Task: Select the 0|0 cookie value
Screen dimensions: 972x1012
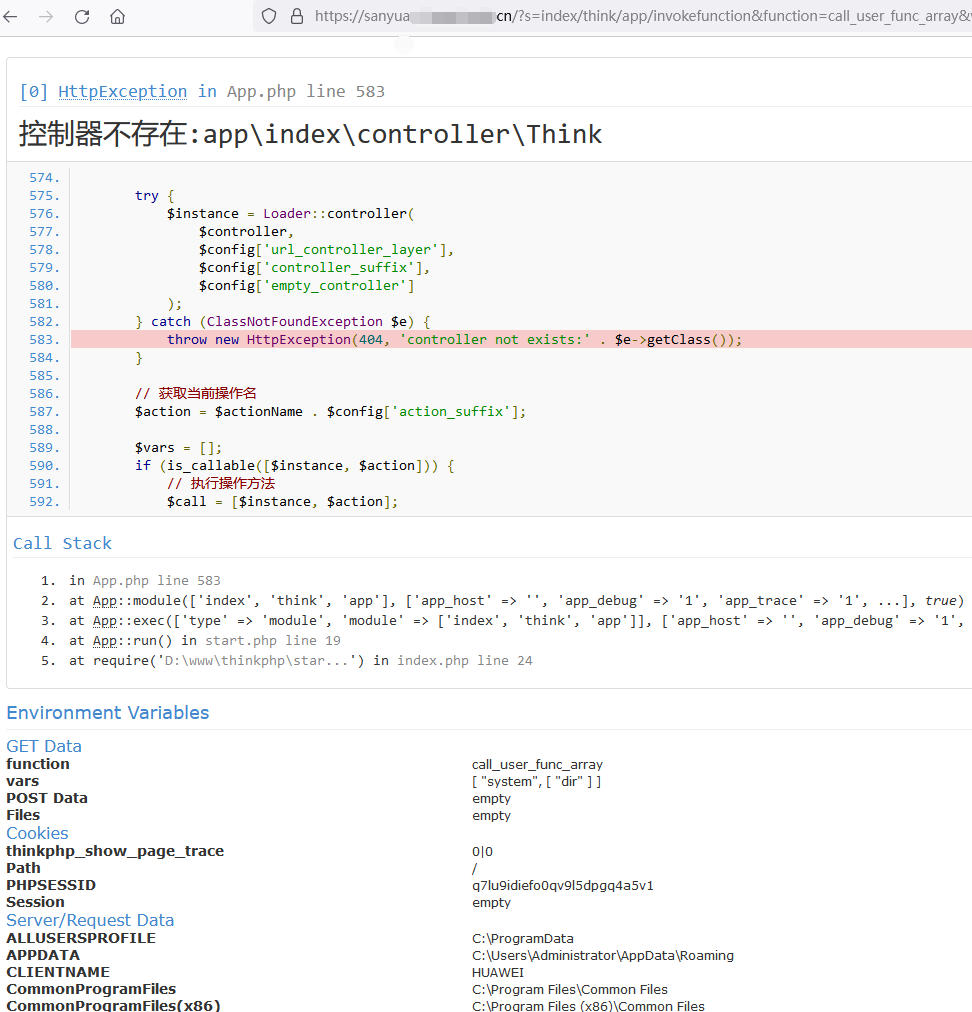Action: click(x=482, y=851)
